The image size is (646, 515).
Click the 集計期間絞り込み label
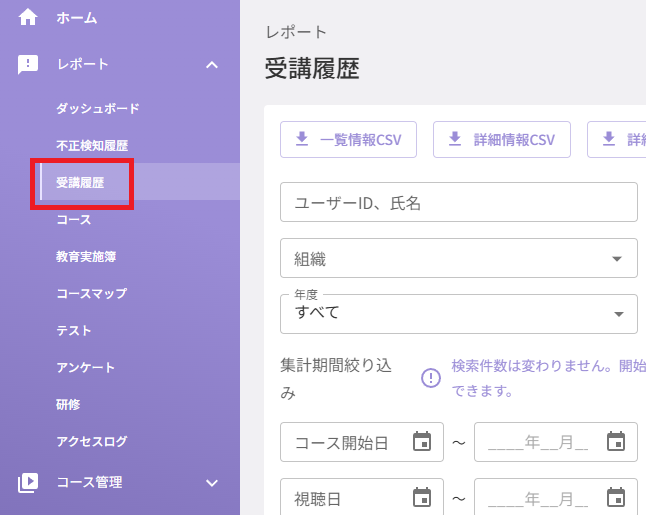[x=336, y=379]
